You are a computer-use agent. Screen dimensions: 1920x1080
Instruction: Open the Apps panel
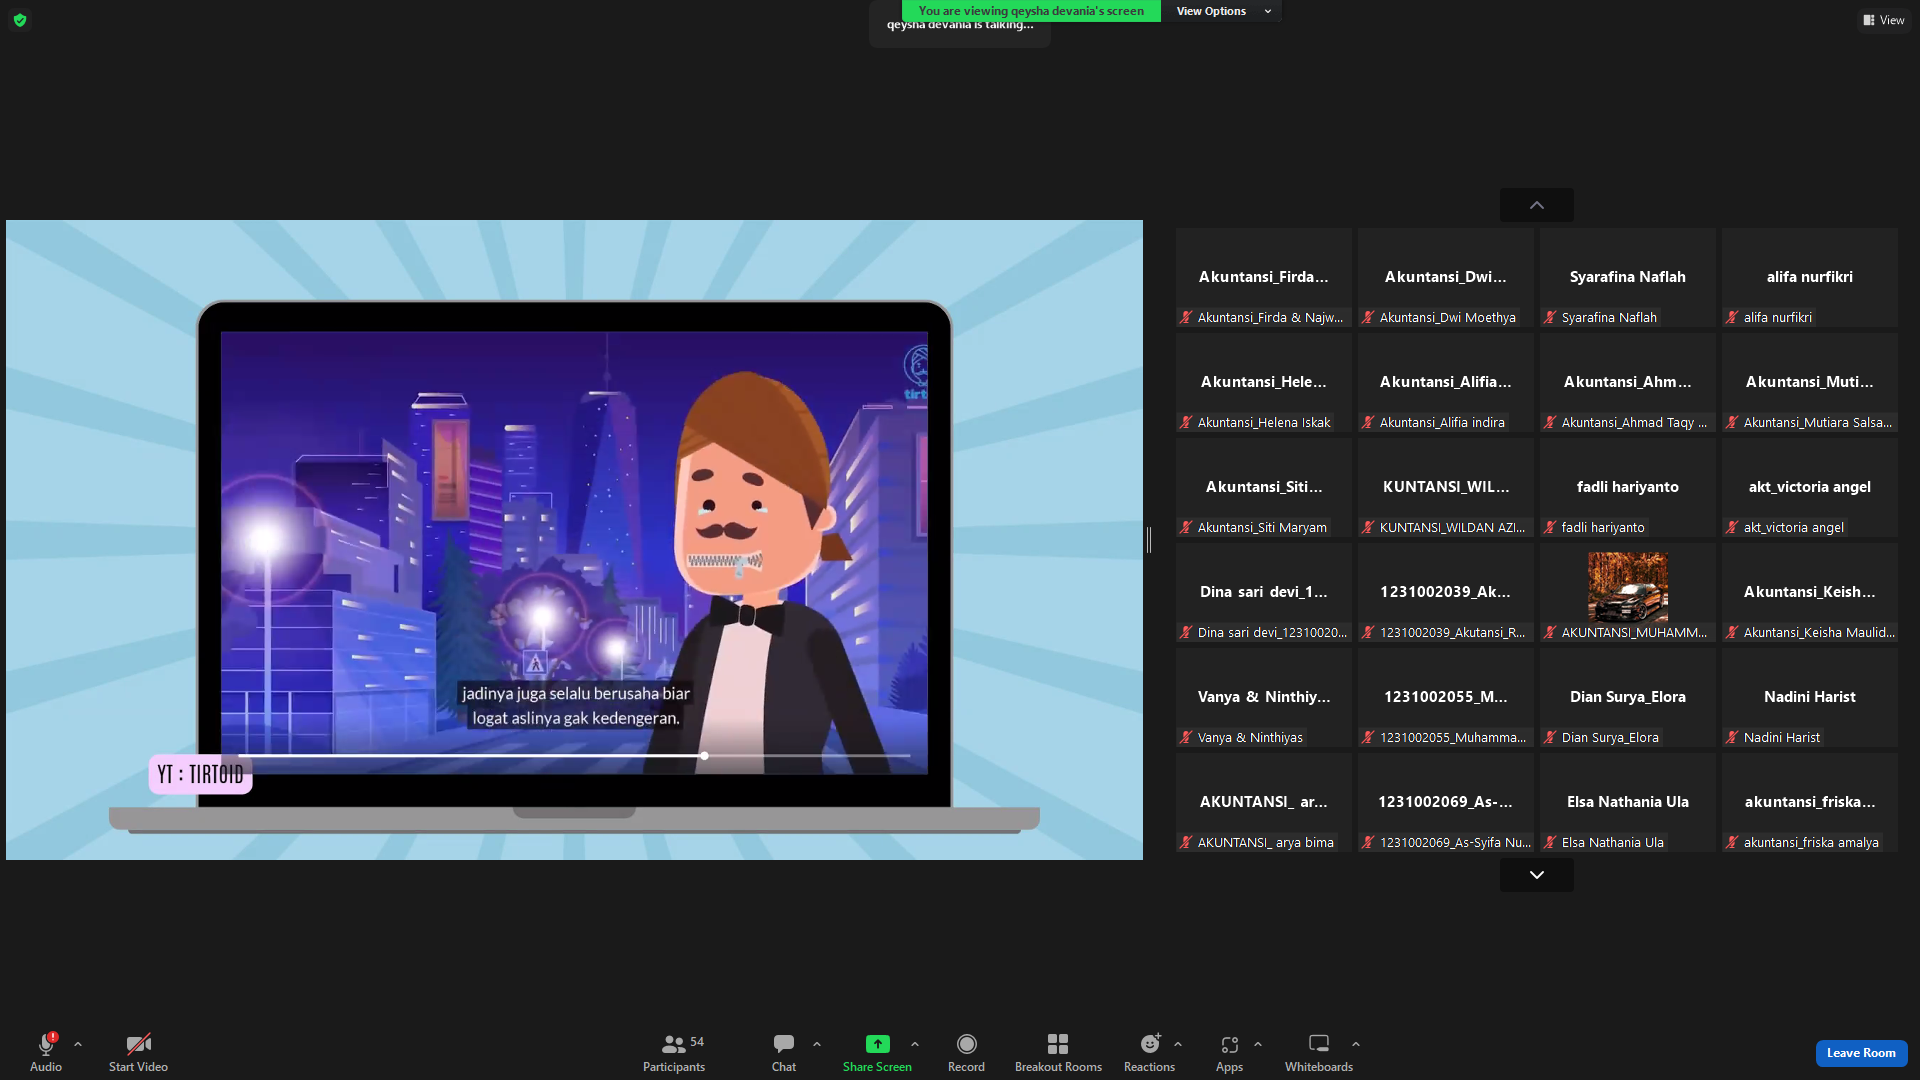click(x=1229, y=1052)
